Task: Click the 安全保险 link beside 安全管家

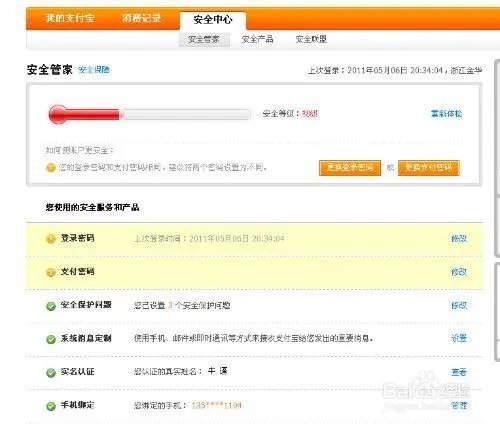Action: coord(94,70)
